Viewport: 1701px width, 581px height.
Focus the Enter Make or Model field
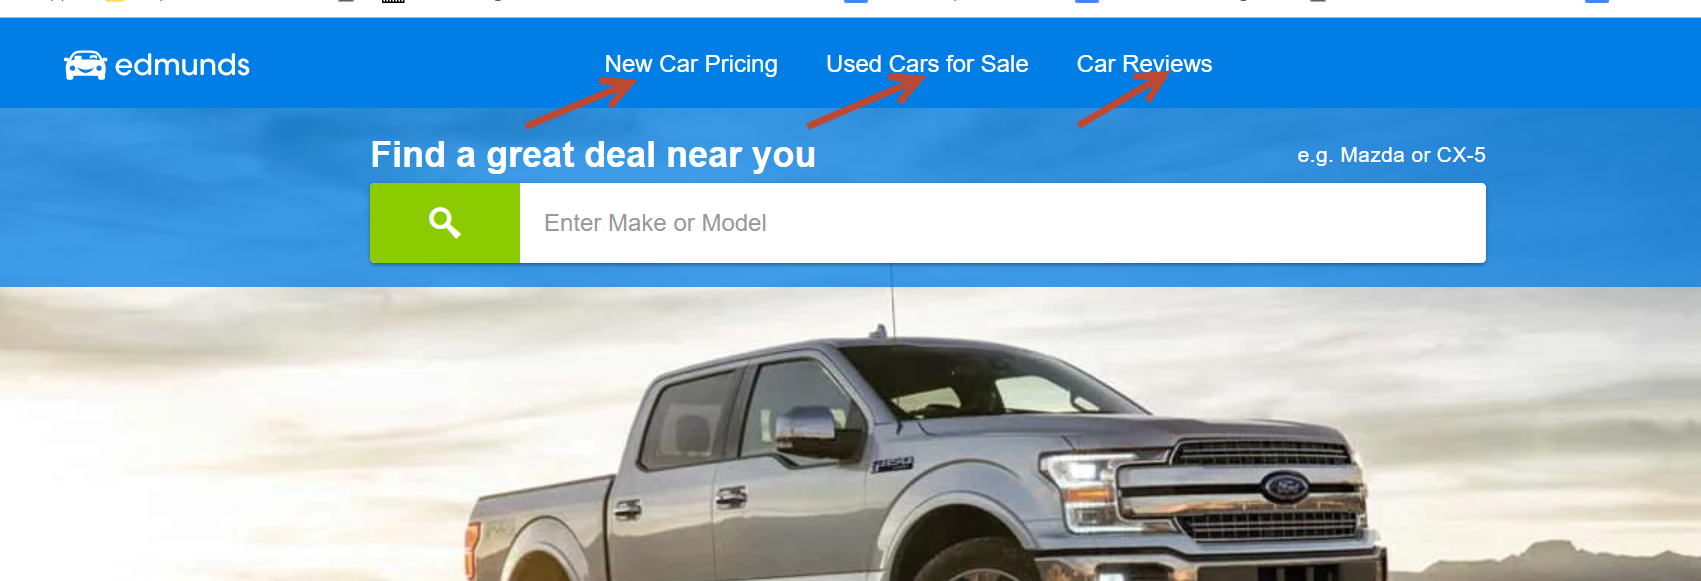pos(1002,223)
